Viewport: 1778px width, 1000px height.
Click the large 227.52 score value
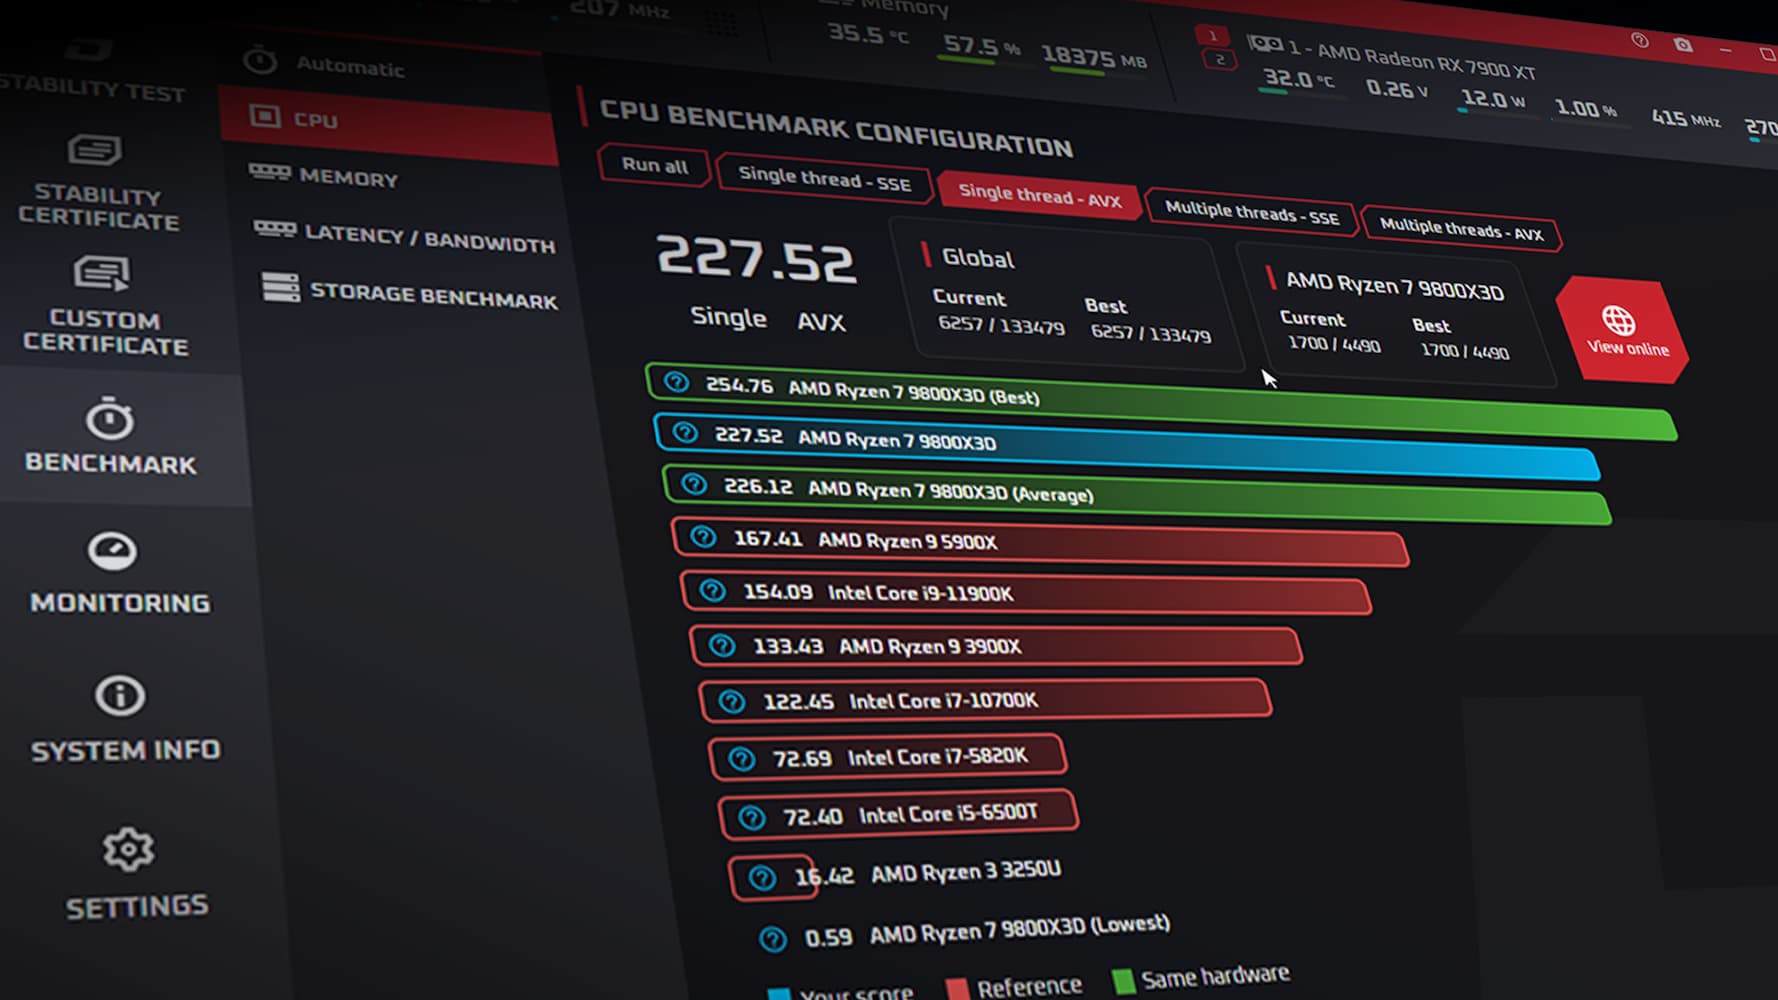pos(756,259)
